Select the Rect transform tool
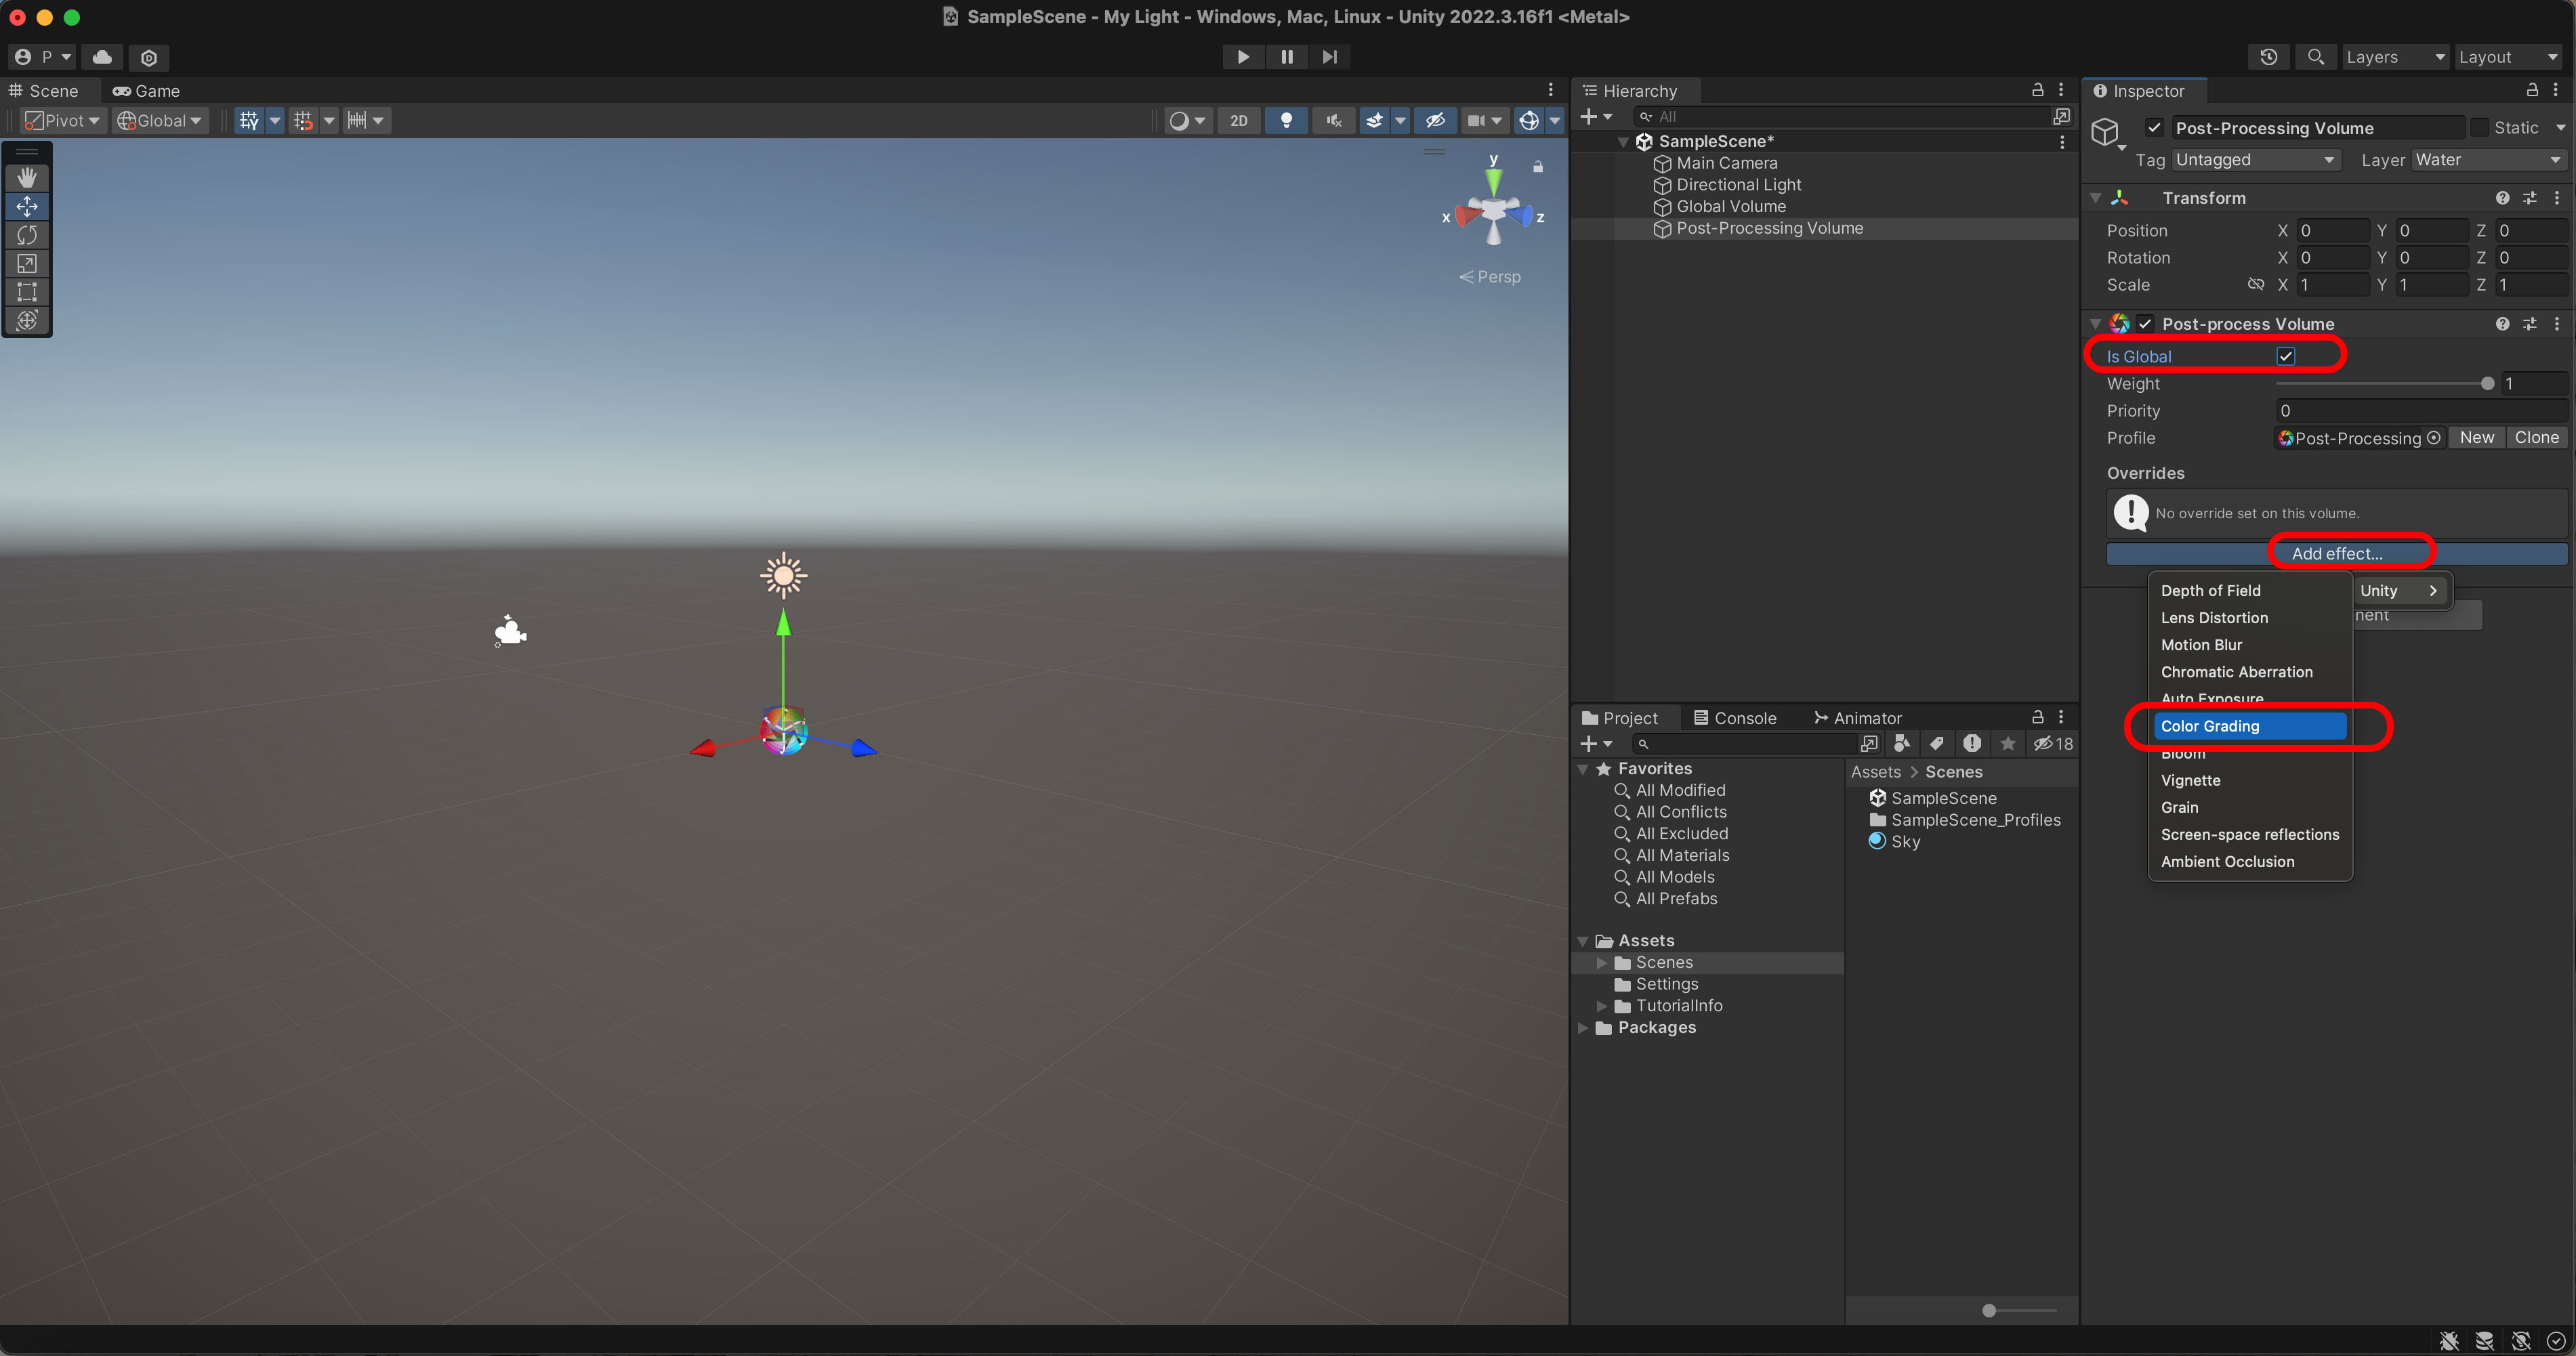Viewport: 2576px width, 1356px height. (x=27, y=292)
